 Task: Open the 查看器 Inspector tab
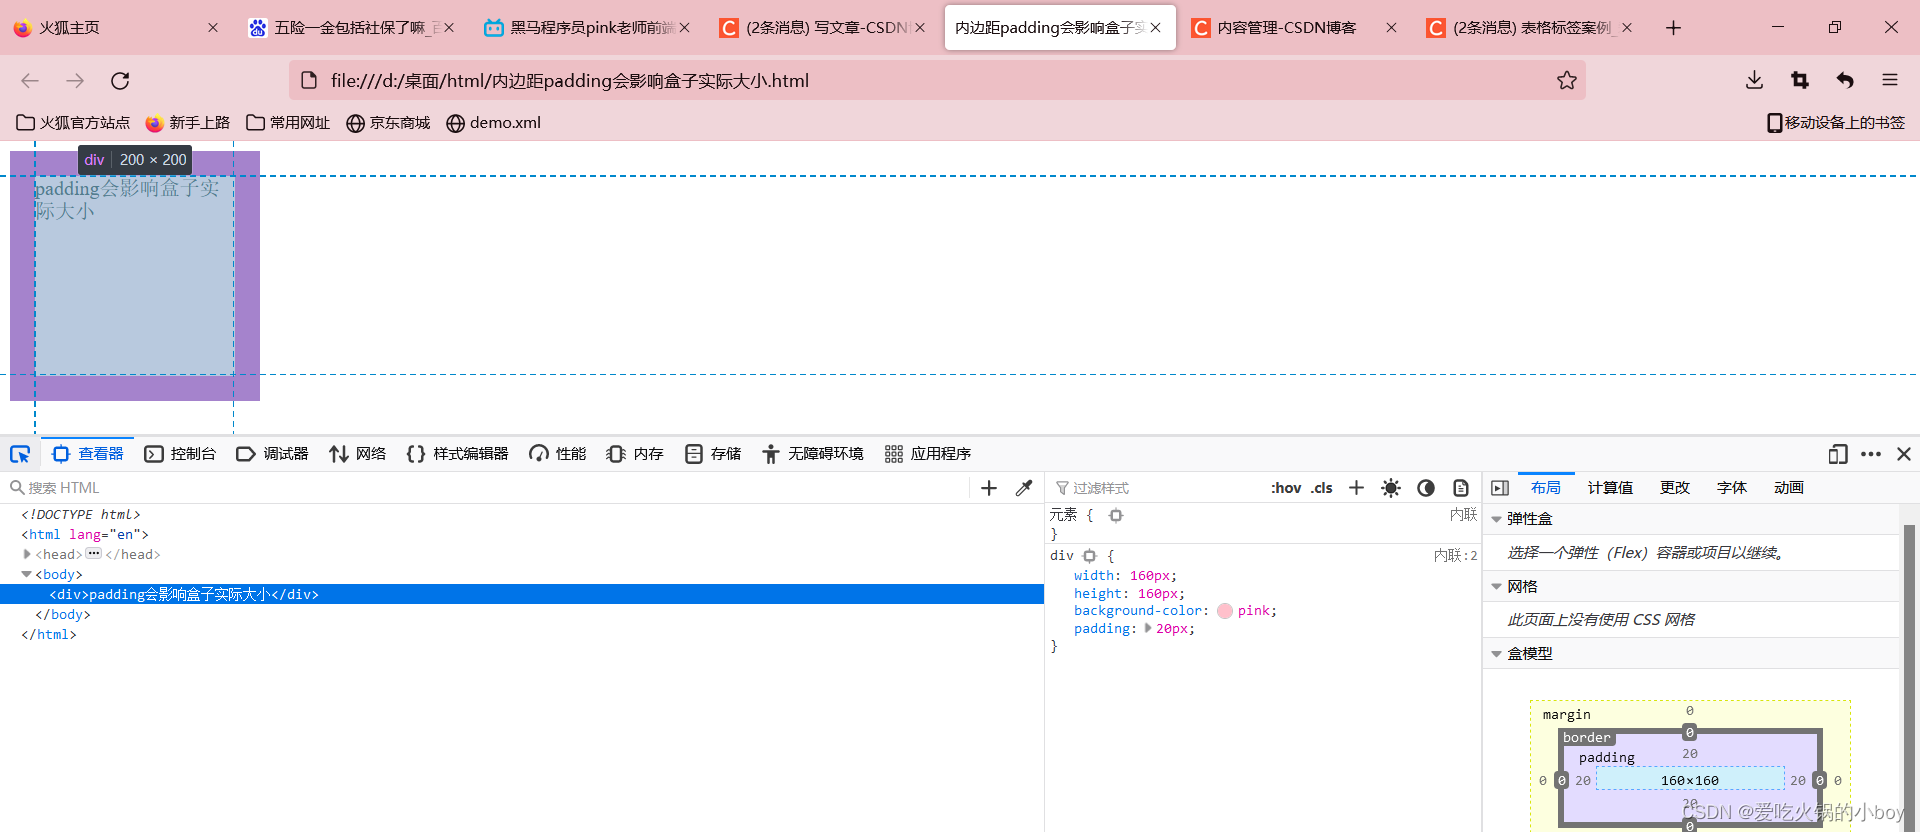coord(88,454)
